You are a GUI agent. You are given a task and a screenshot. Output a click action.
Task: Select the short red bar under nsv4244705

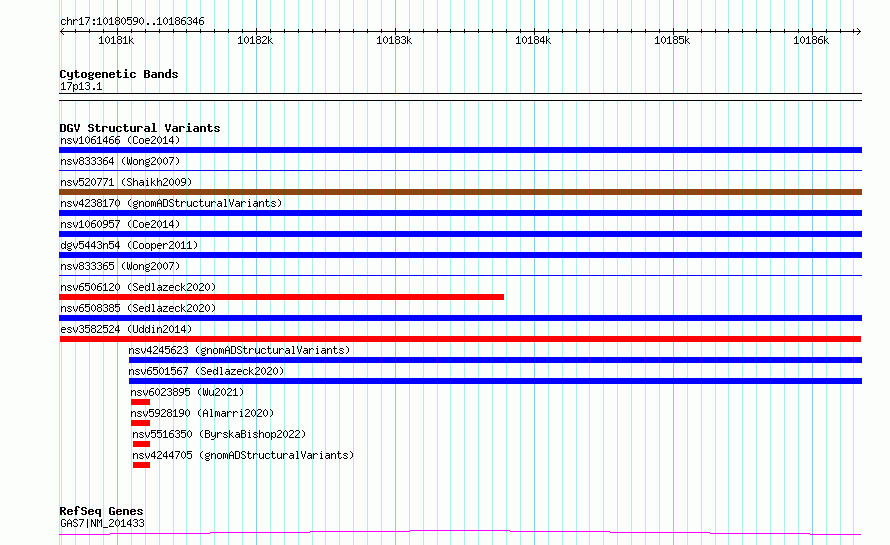141,465
